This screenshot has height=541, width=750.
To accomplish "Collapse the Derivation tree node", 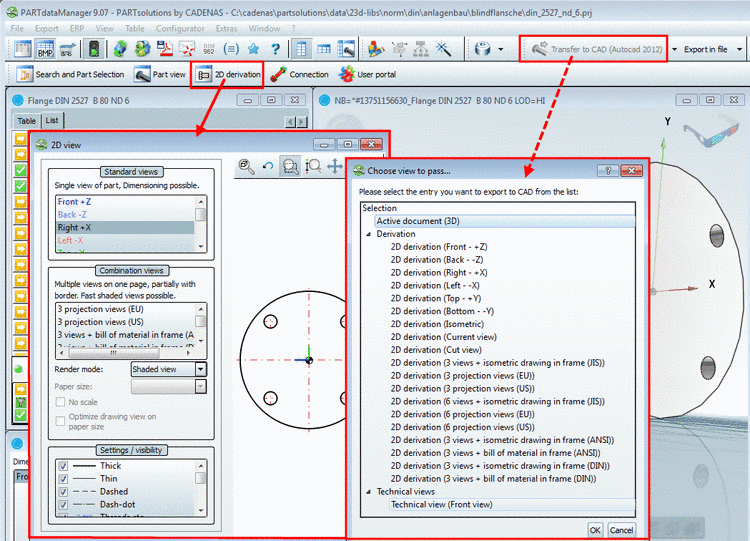I will (x=368, y=234).
